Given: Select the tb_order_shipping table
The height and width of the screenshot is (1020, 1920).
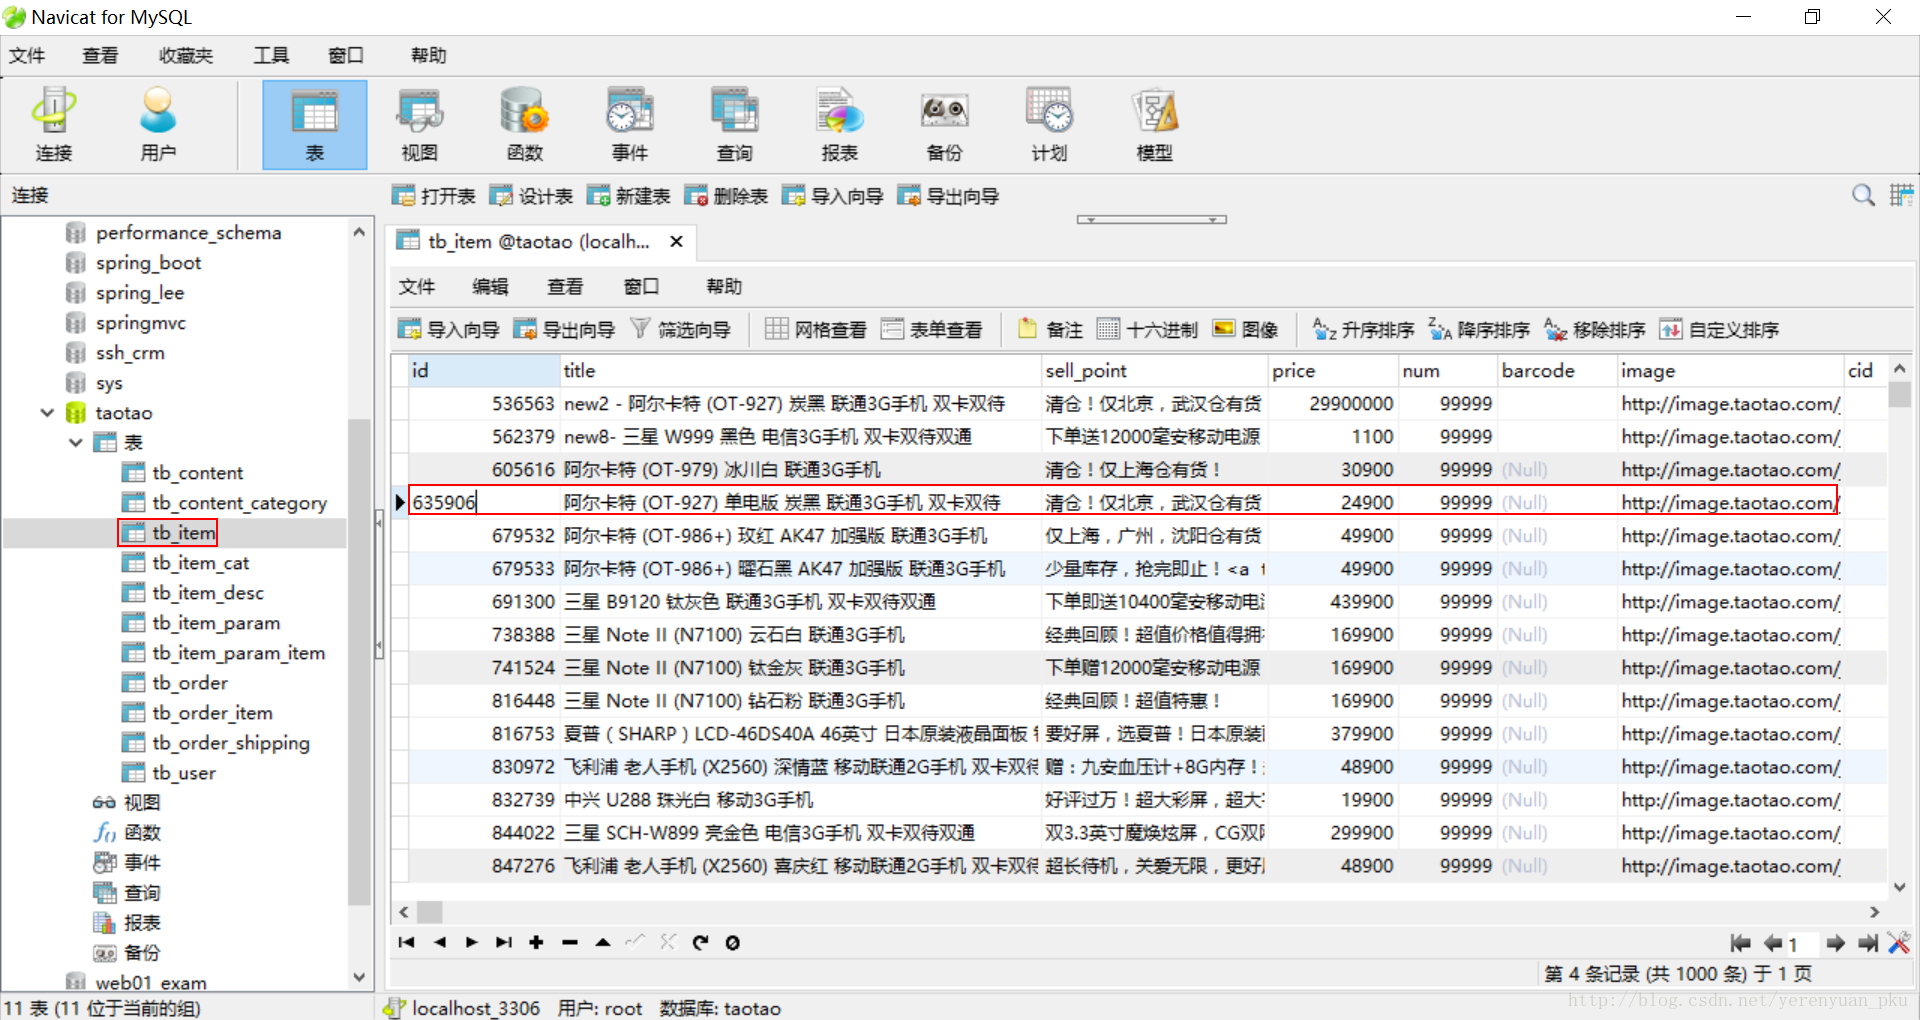Looking at the screenshot, I should click(230, 742).
